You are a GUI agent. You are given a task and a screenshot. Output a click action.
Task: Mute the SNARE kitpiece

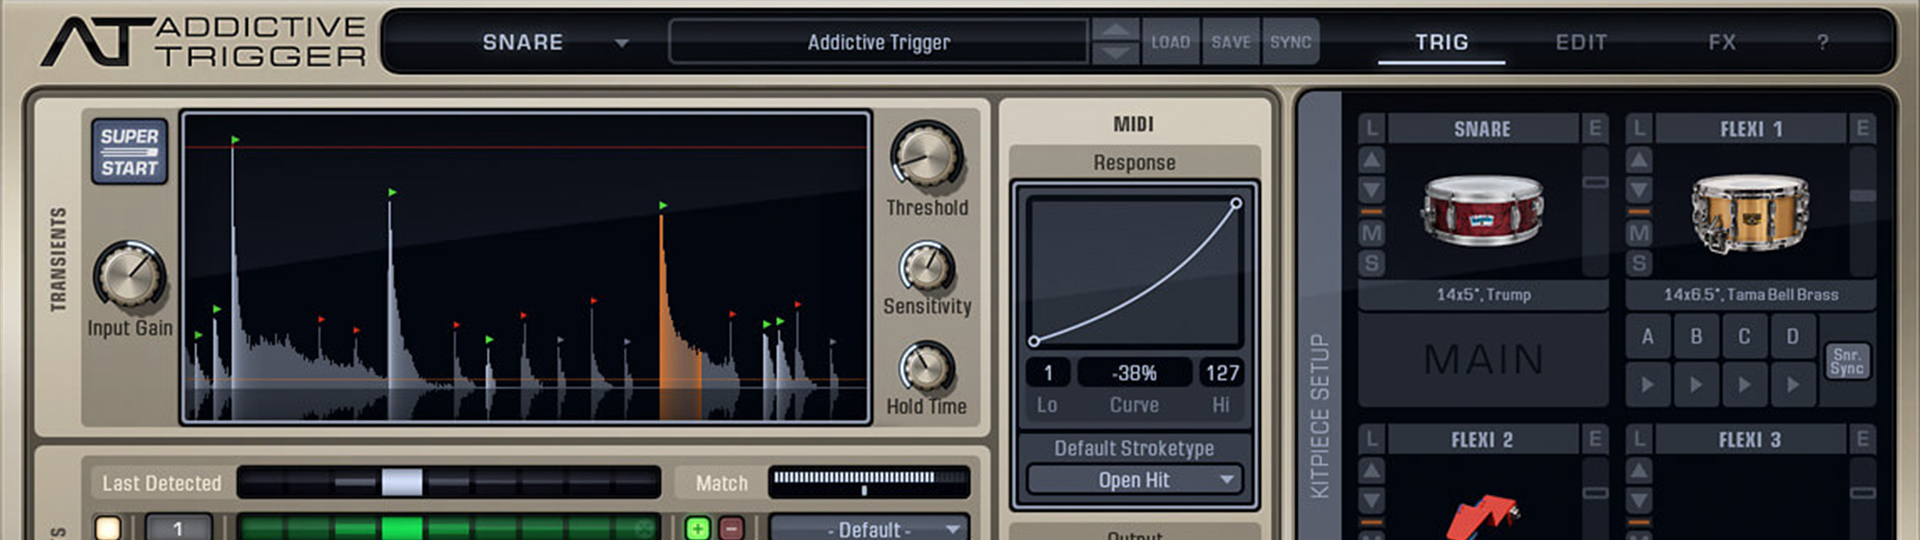[1371, 233]
